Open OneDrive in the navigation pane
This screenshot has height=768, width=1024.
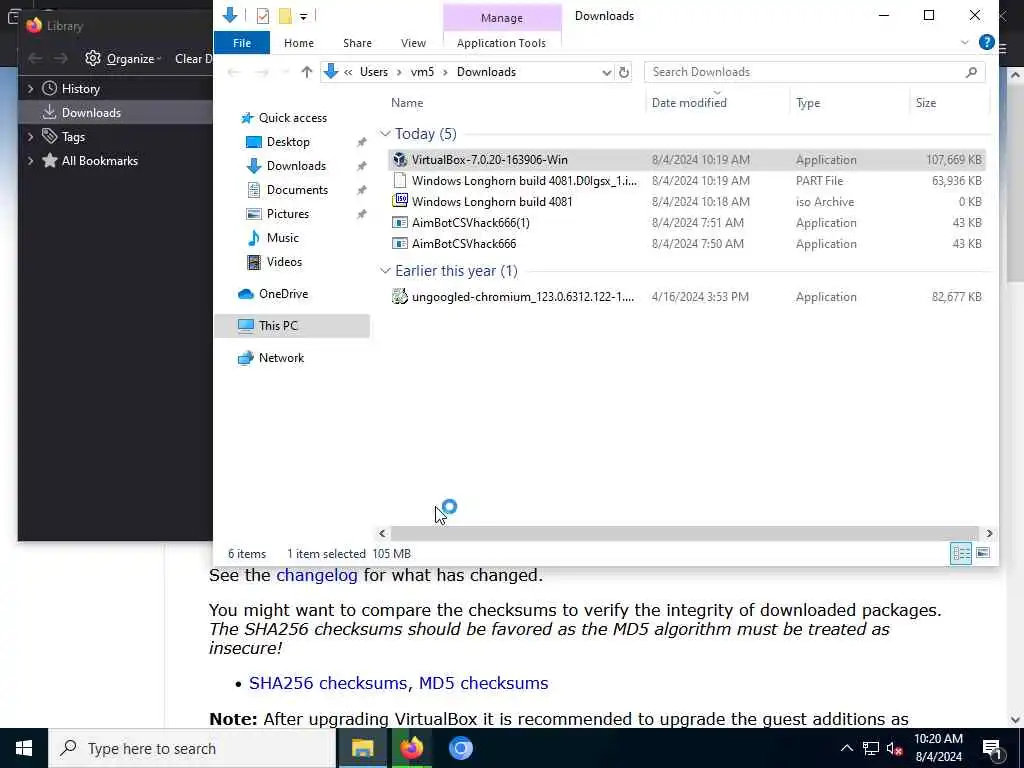(x=283, y=294)
